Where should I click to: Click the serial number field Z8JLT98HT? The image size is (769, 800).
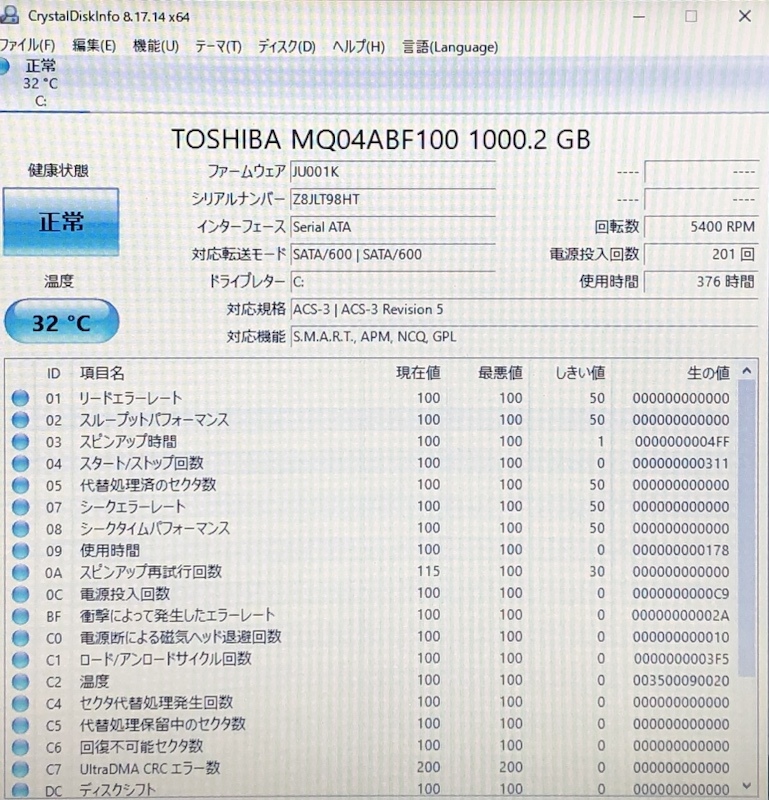click(x=393, y=199)
